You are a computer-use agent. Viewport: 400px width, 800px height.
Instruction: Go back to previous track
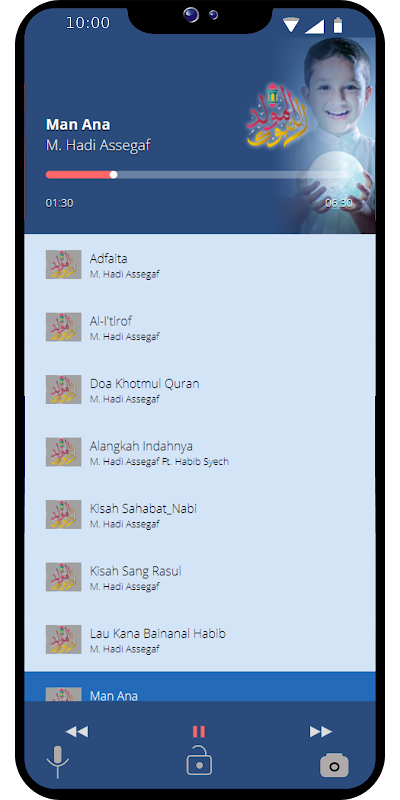tap(77, 732)
